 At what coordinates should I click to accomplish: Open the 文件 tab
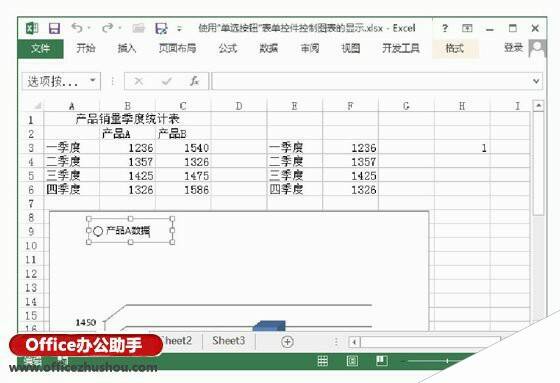click(40, 48)
